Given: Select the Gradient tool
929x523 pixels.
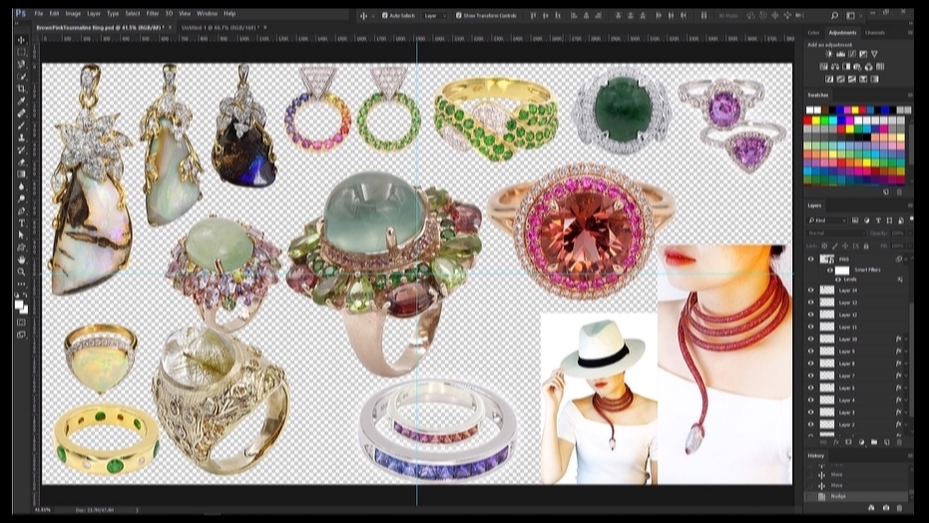Looking at the screenshot, I should point(21,174).
